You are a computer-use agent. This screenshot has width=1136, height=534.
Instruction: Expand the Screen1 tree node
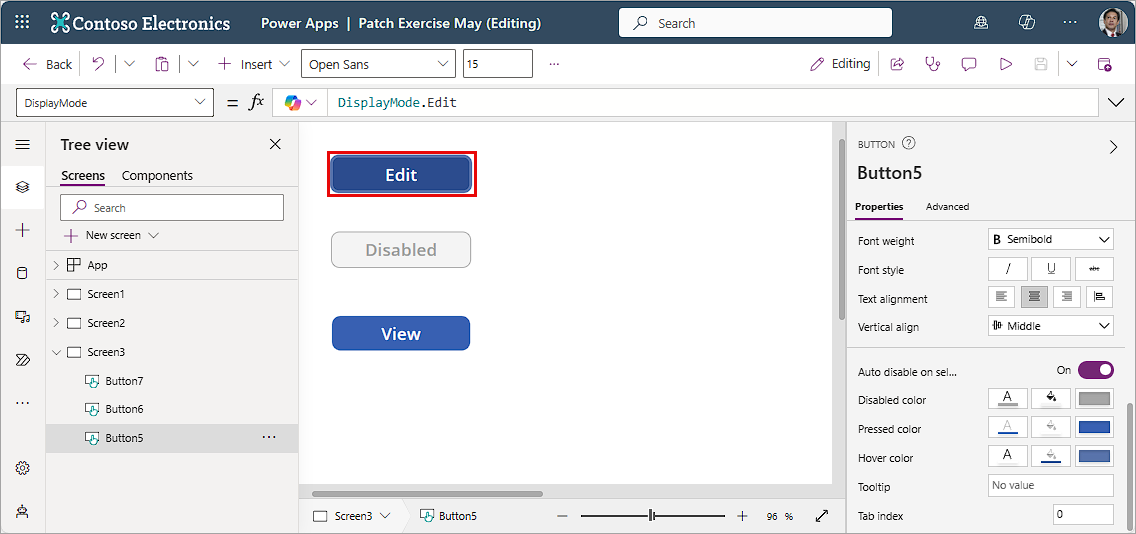point(56,294)
